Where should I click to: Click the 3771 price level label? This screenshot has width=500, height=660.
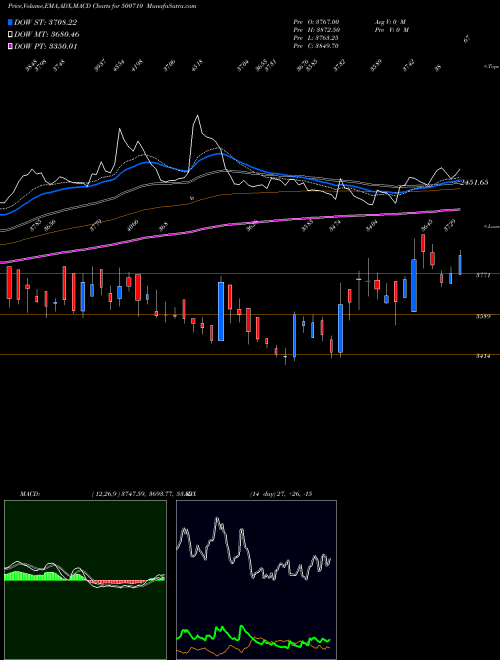pos(482,275)
